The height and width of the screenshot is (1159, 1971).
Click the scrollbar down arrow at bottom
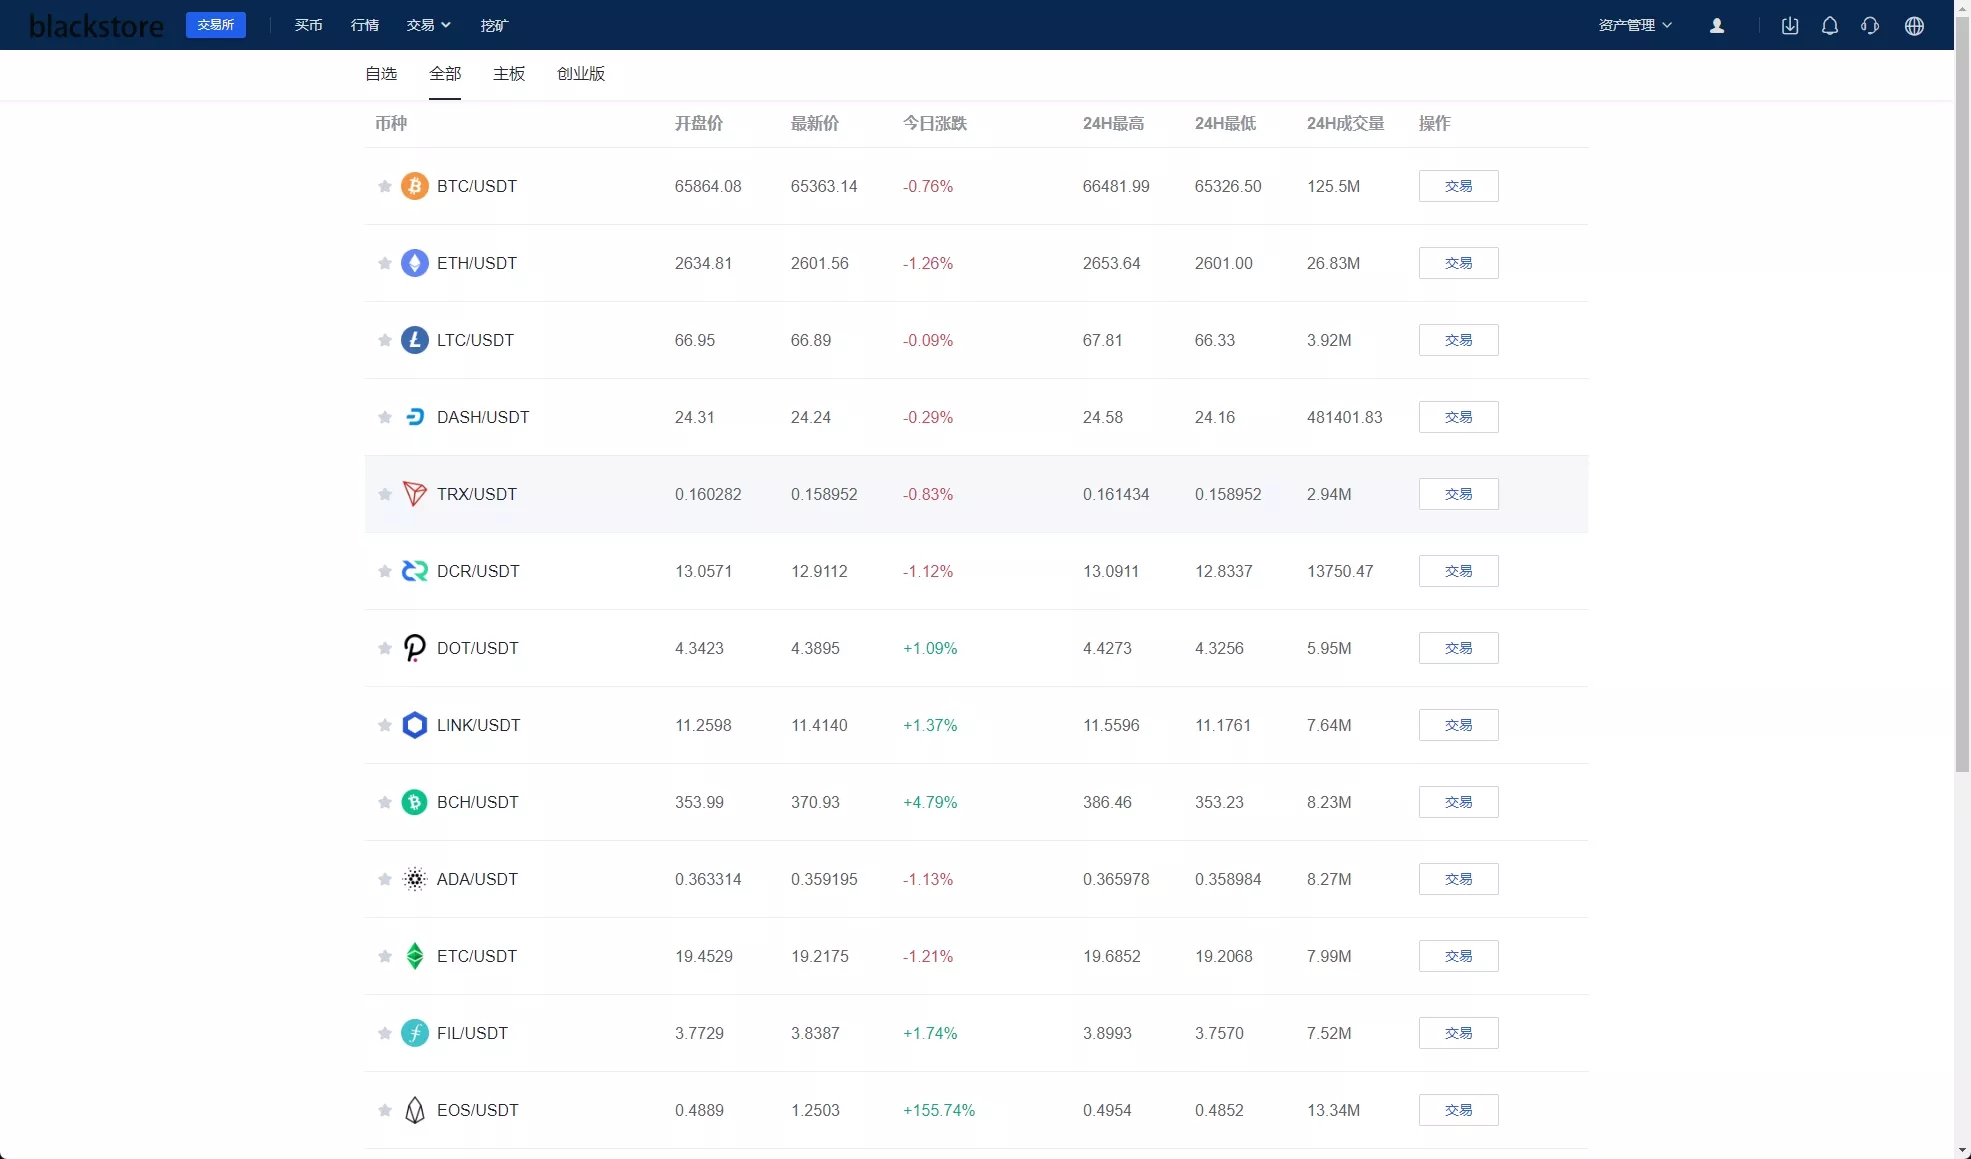[1962, 1150]
